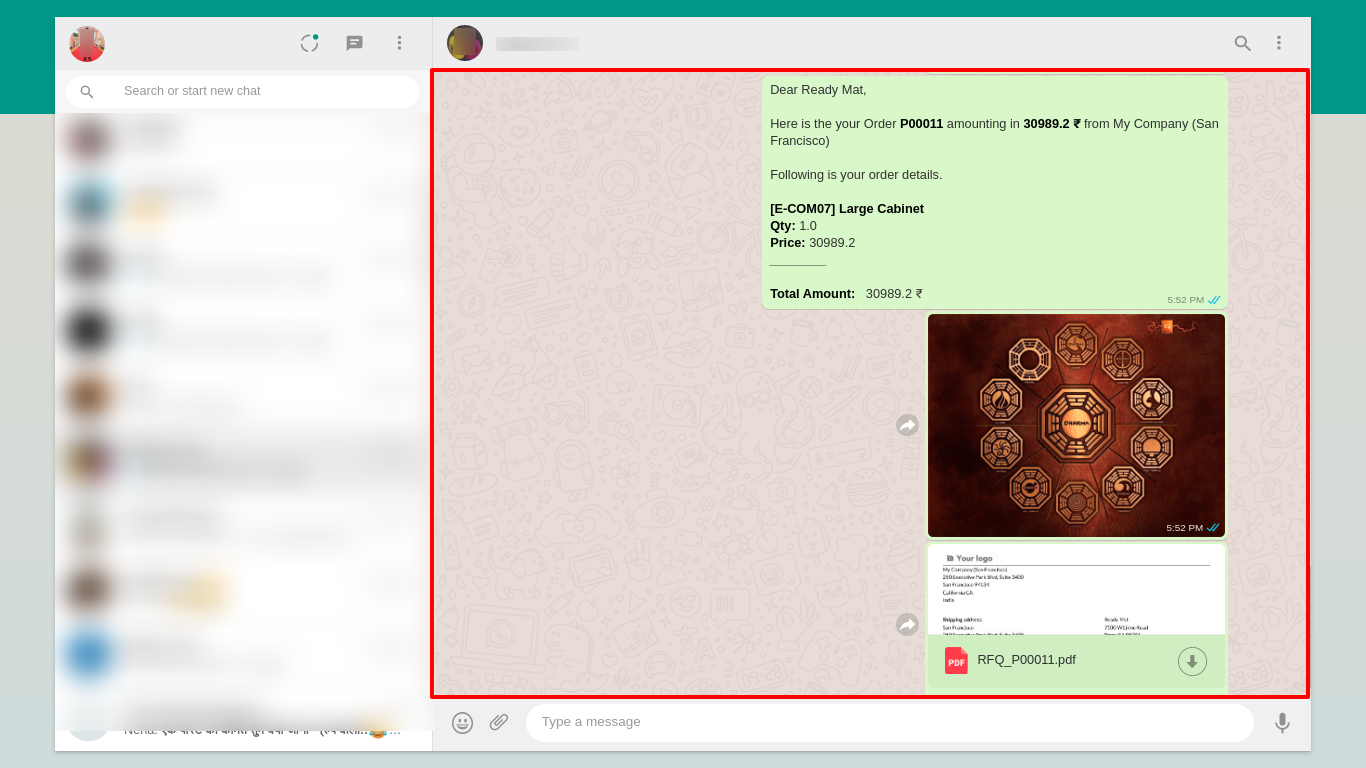Open the Status updates icon
This screenshot has height=768, width=1366.
pyautogui.click(x=309, y=43)
